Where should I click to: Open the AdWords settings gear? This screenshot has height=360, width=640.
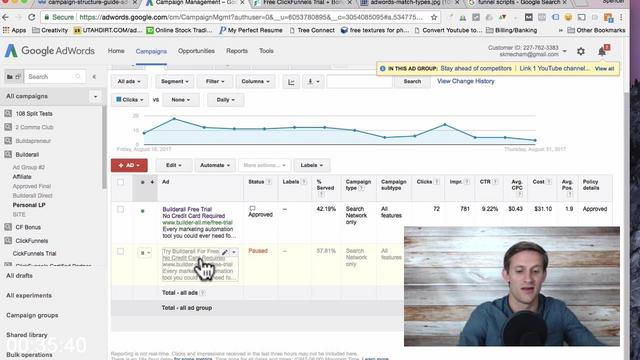580,51
